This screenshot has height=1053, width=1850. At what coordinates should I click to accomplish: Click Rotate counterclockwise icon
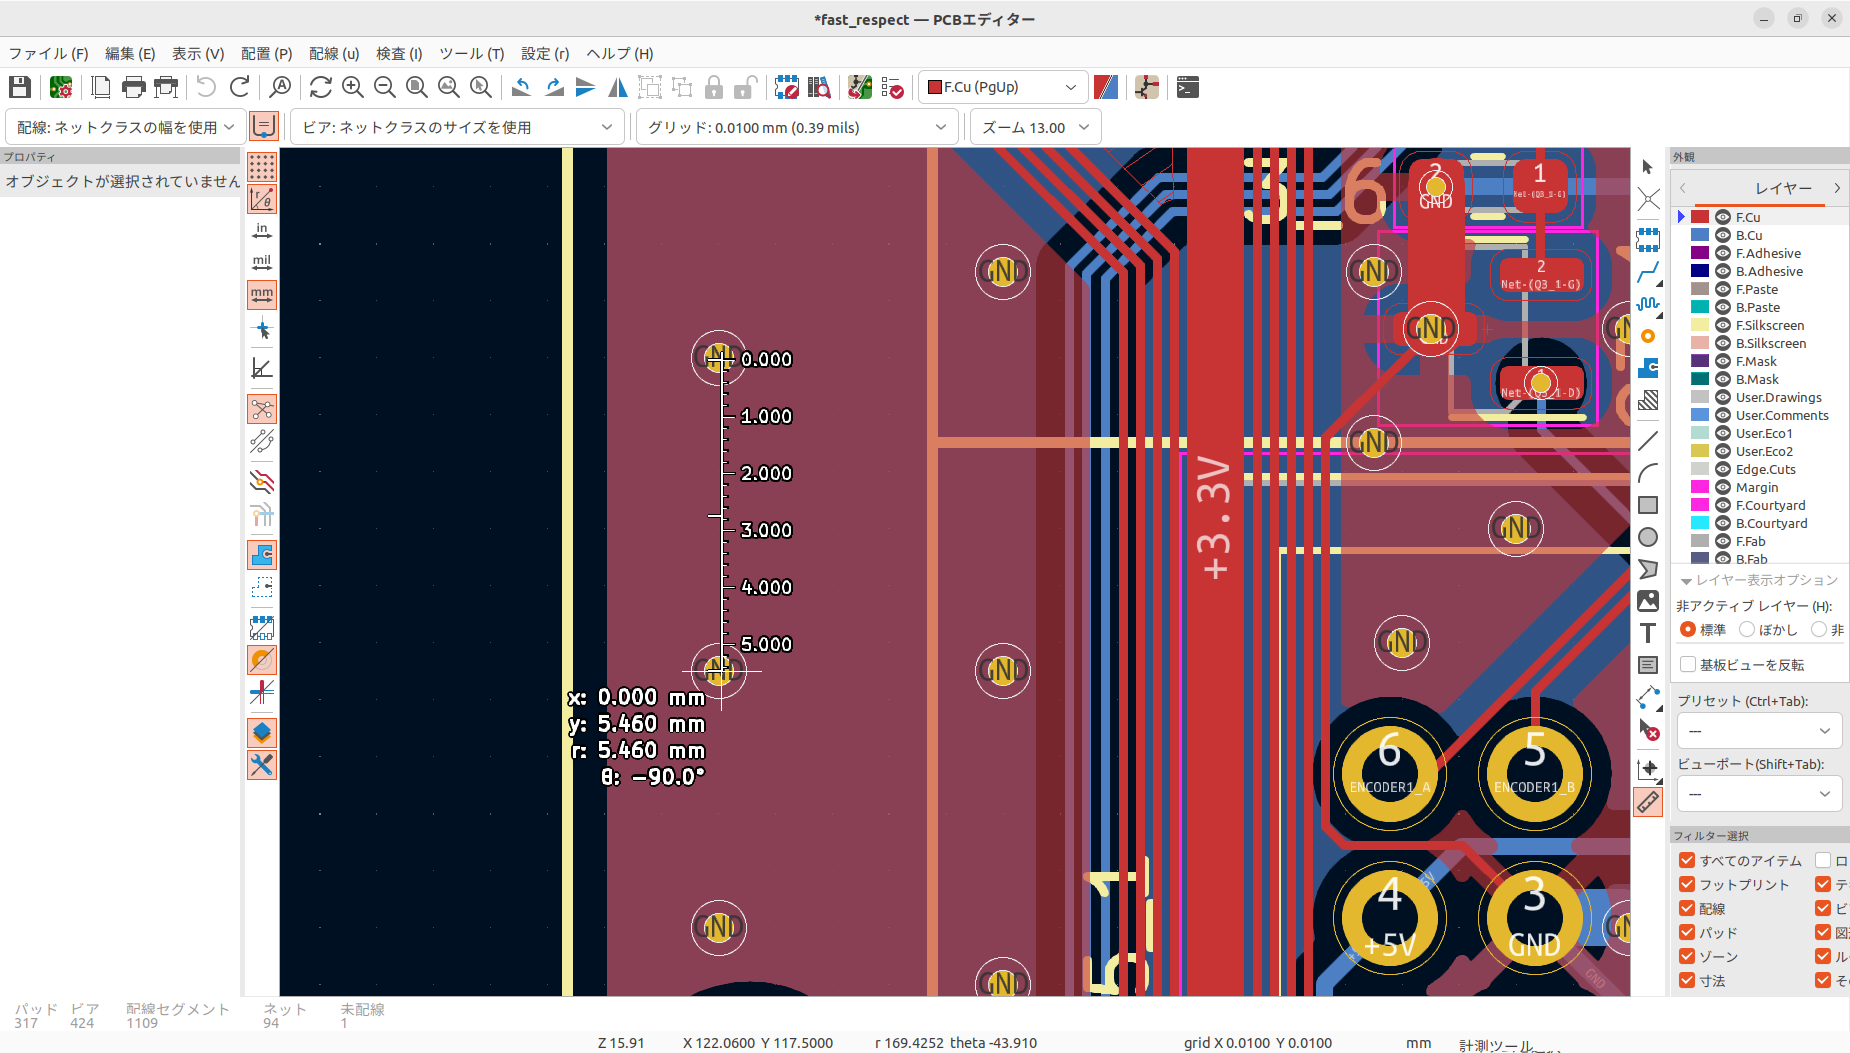(521, 88)
